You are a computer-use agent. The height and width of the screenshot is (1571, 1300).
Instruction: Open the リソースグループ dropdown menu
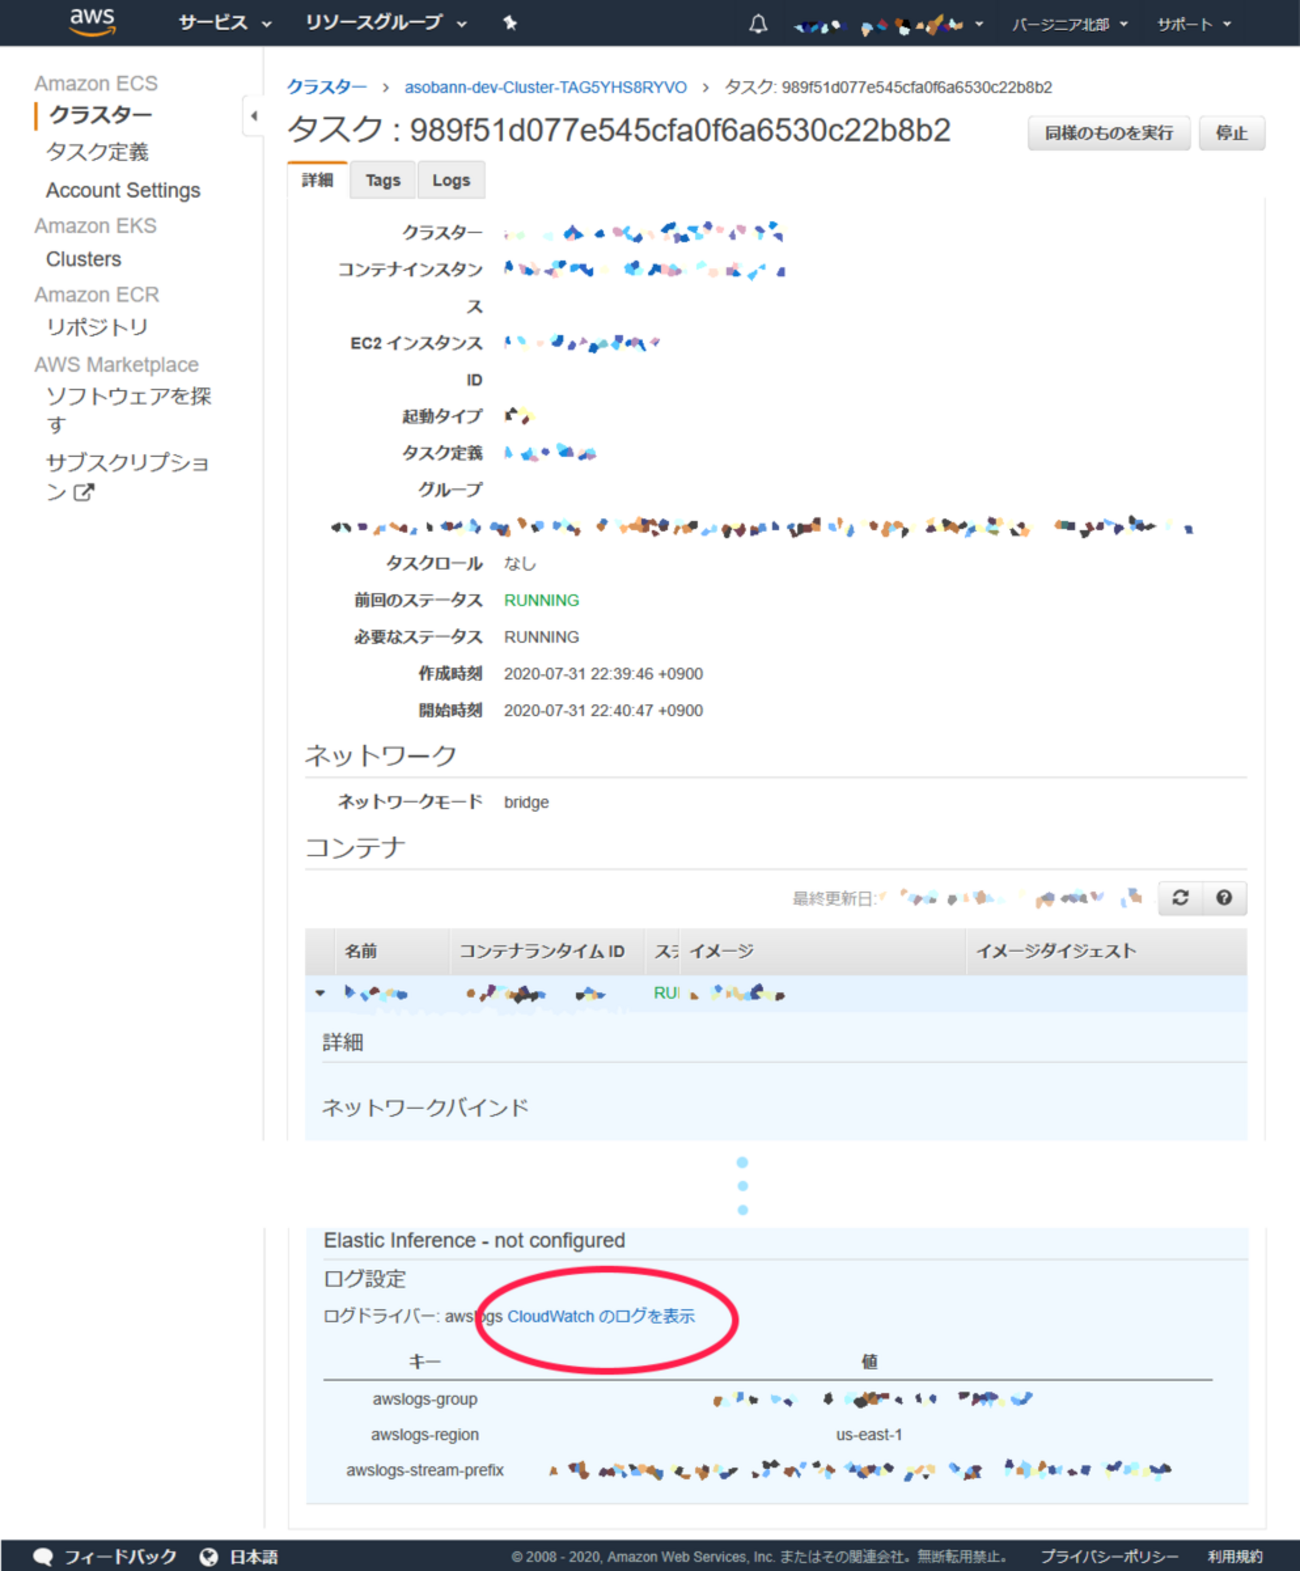tap(386, 23)
